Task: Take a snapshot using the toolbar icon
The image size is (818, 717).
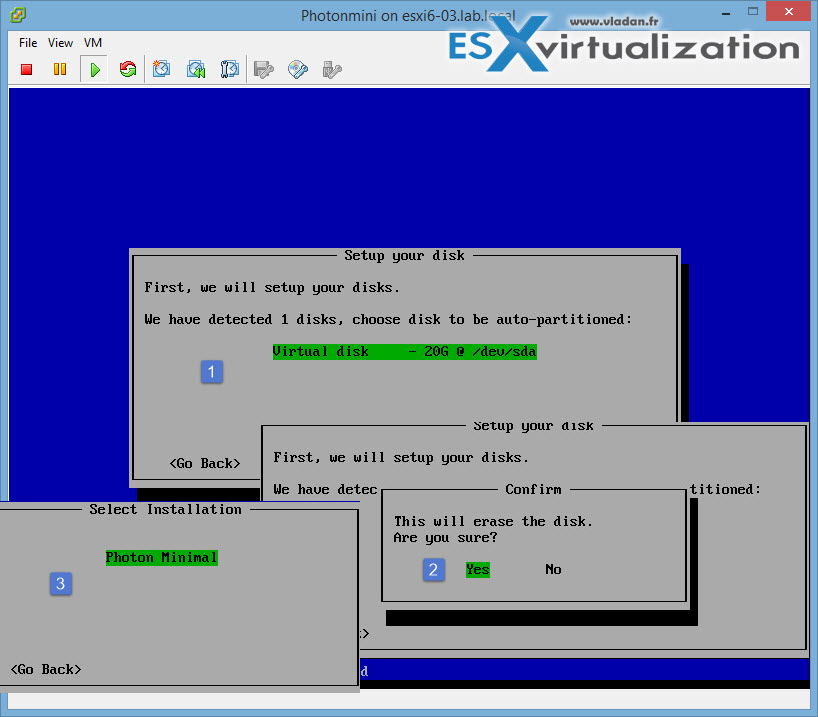Action: point(162,69)
